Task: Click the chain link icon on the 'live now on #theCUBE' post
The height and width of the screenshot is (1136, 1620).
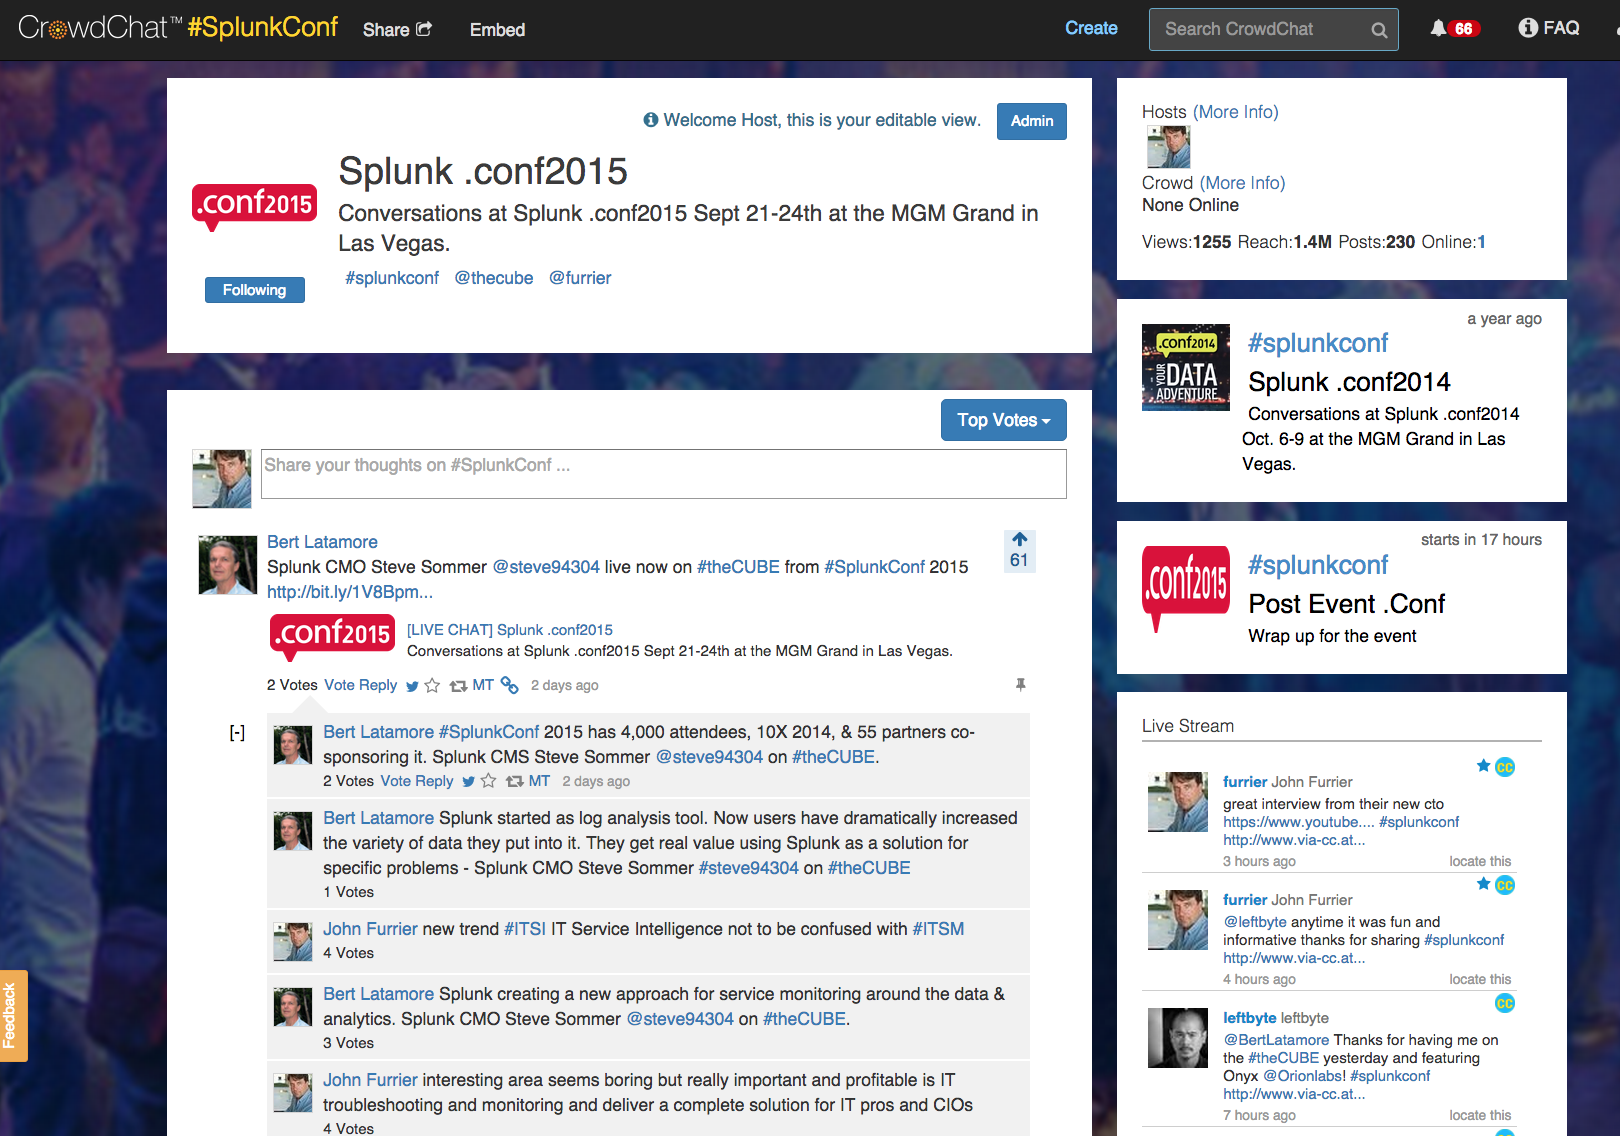Action: click(510, 685)
